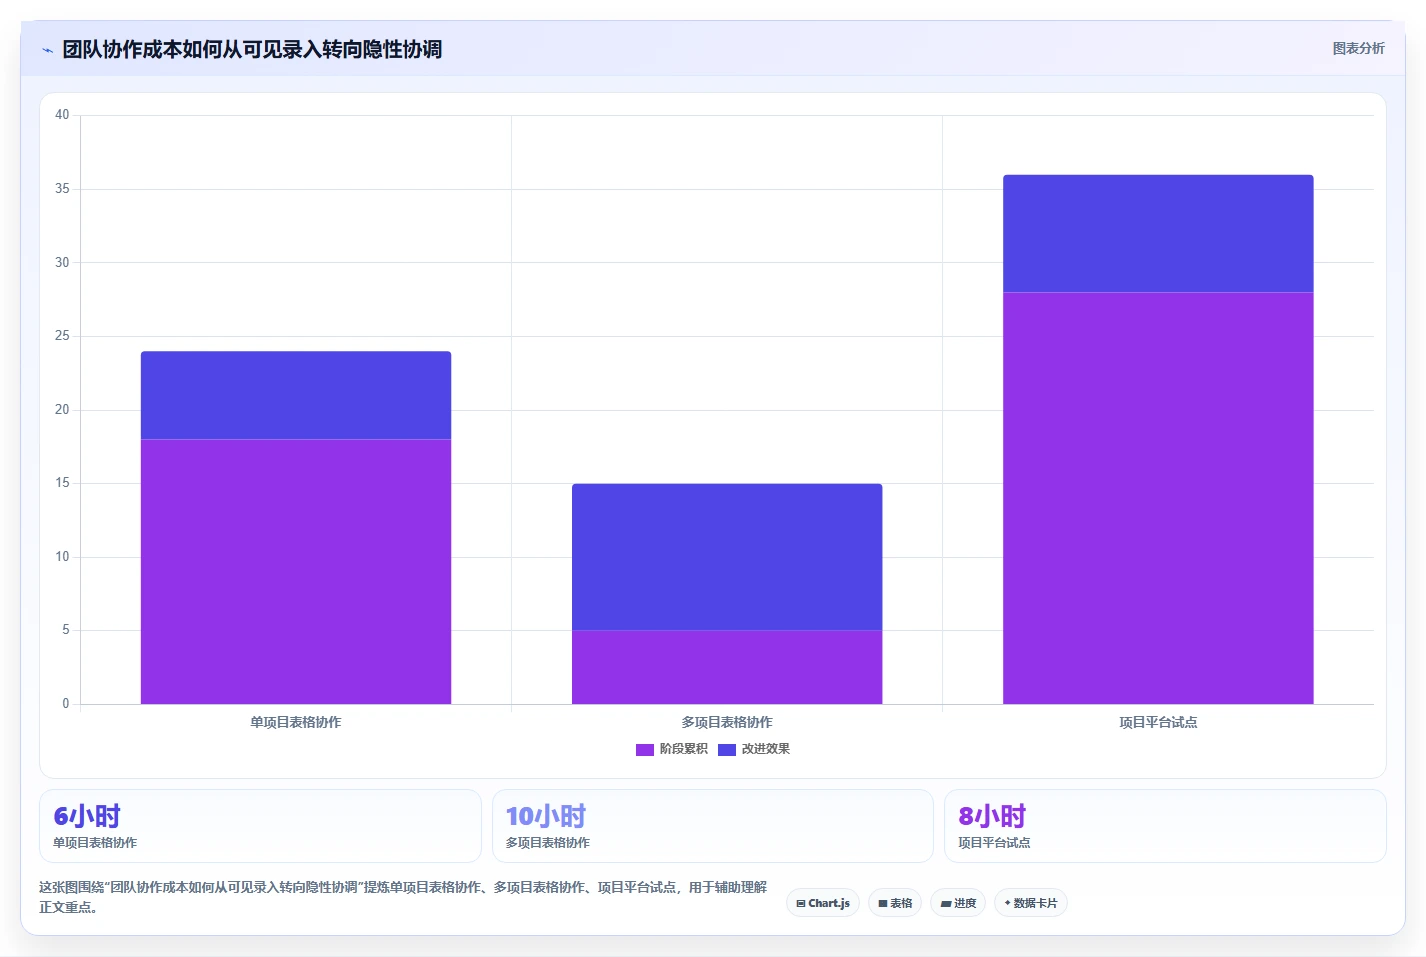This screenshot has height=957, width=1426.
Task: Click the header icon beside the chart title
Action: pos(47,50)
